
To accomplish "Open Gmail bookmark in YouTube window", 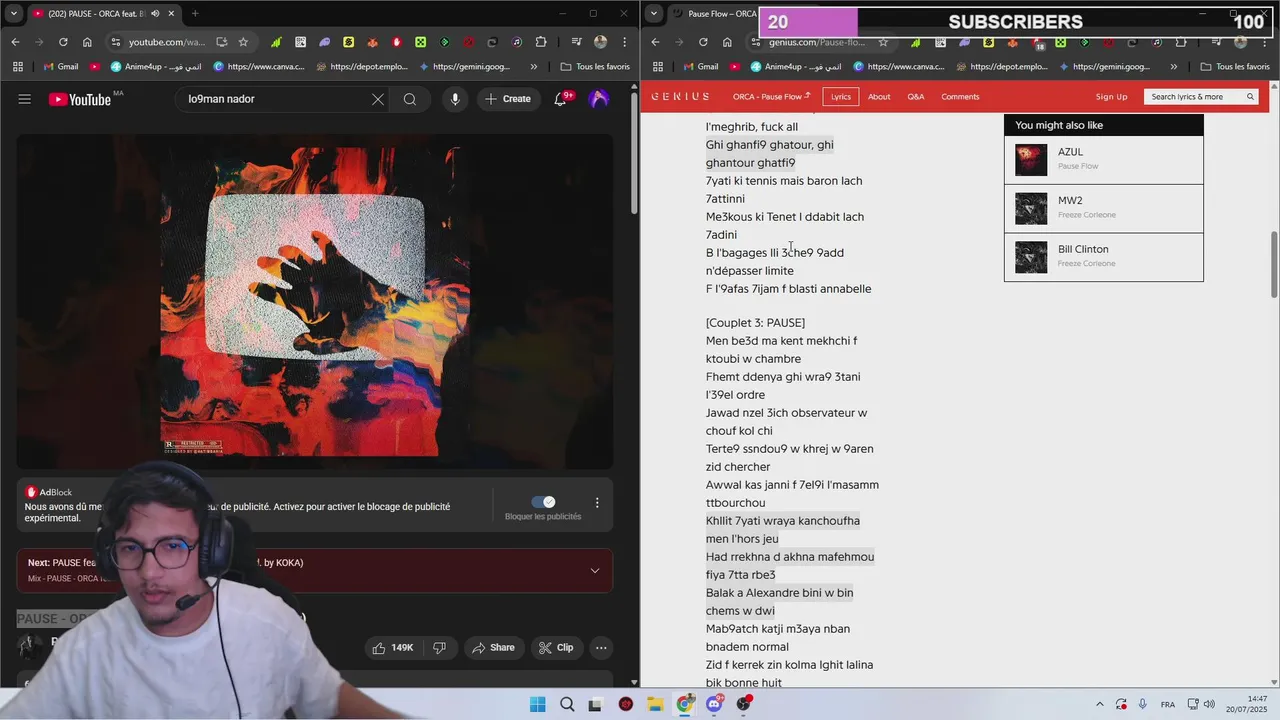I will pyautogui.click(x=60, y=67).
